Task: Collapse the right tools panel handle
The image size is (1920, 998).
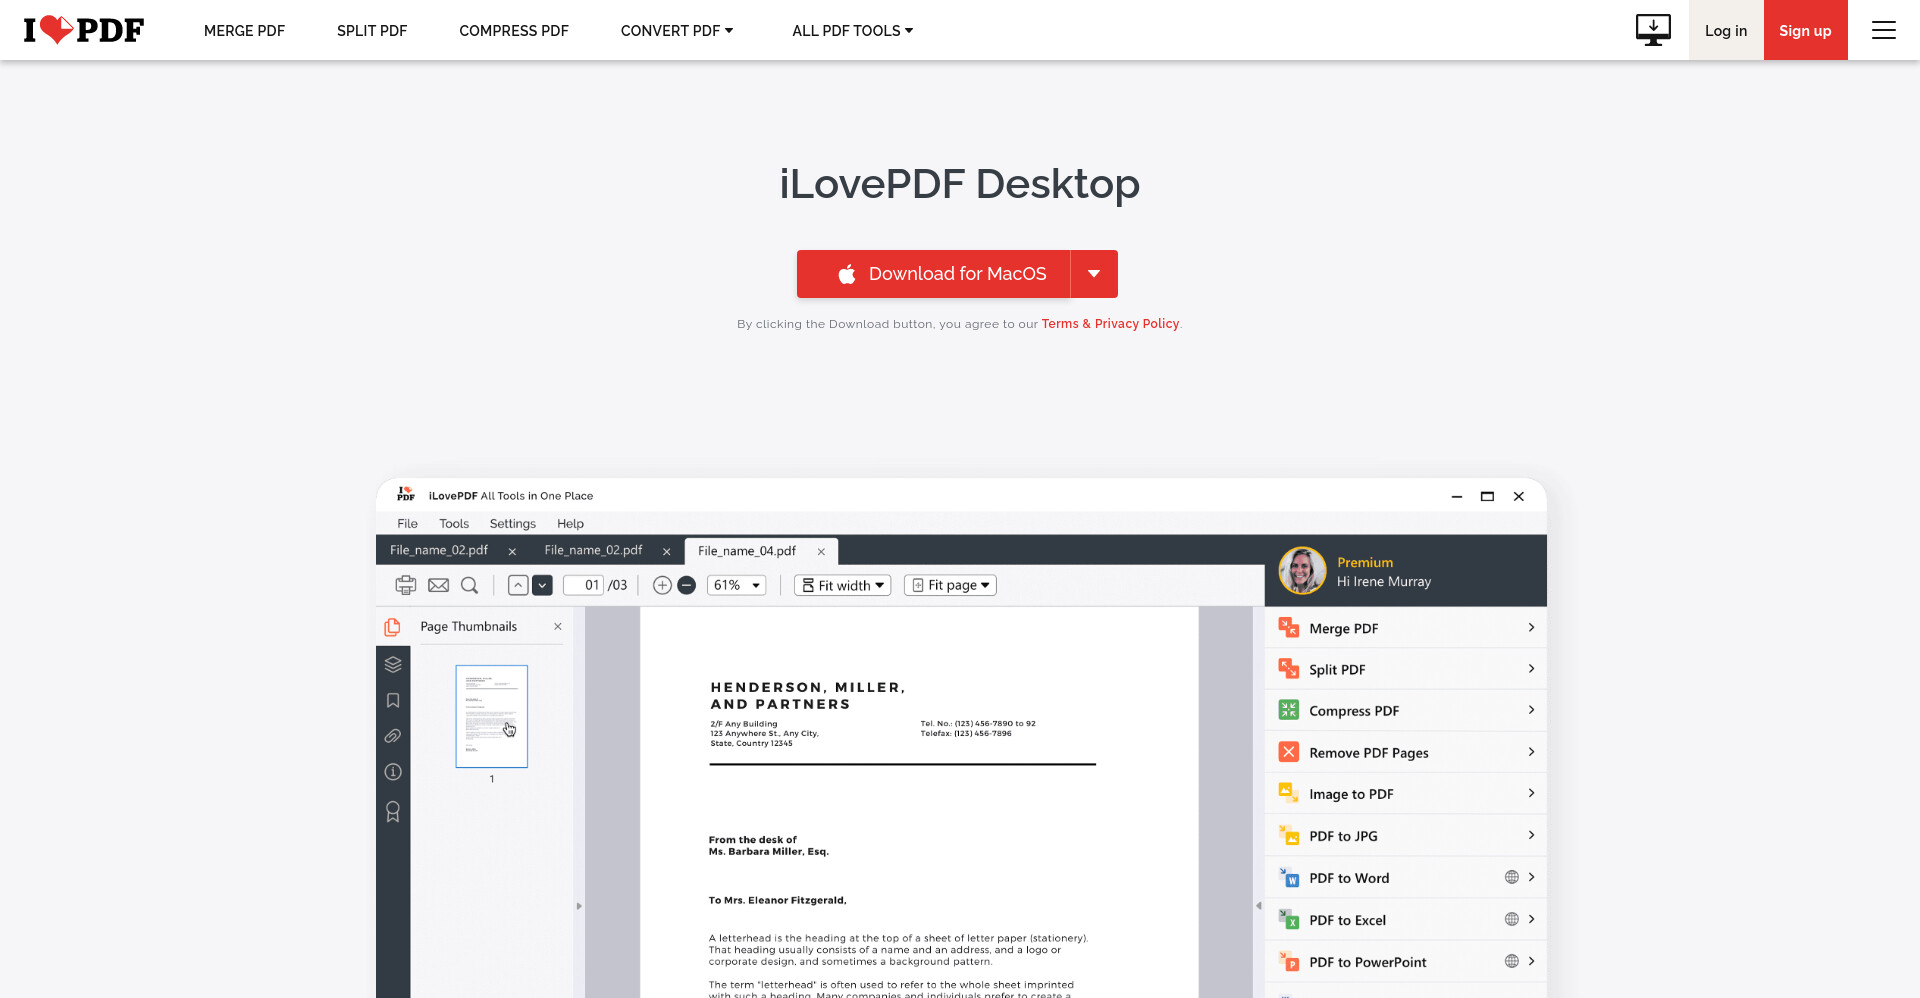Action: pyautogui.click(x=1258, y=906)
